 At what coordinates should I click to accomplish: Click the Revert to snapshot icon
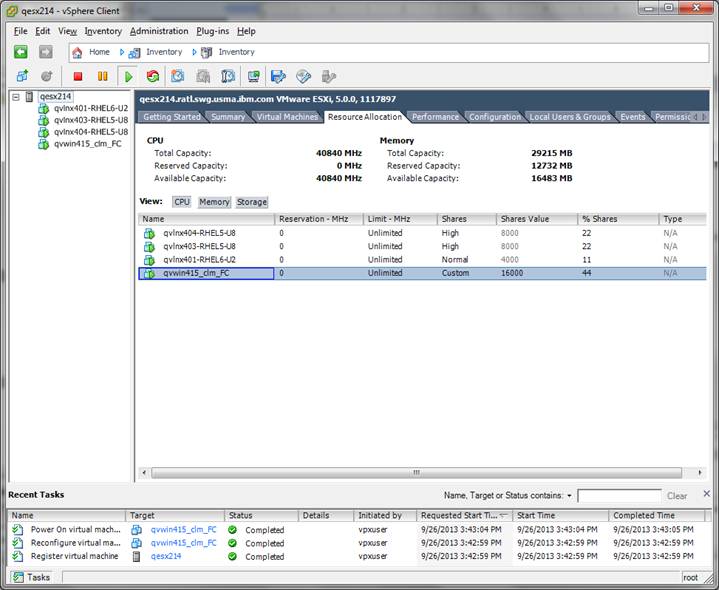203,76
